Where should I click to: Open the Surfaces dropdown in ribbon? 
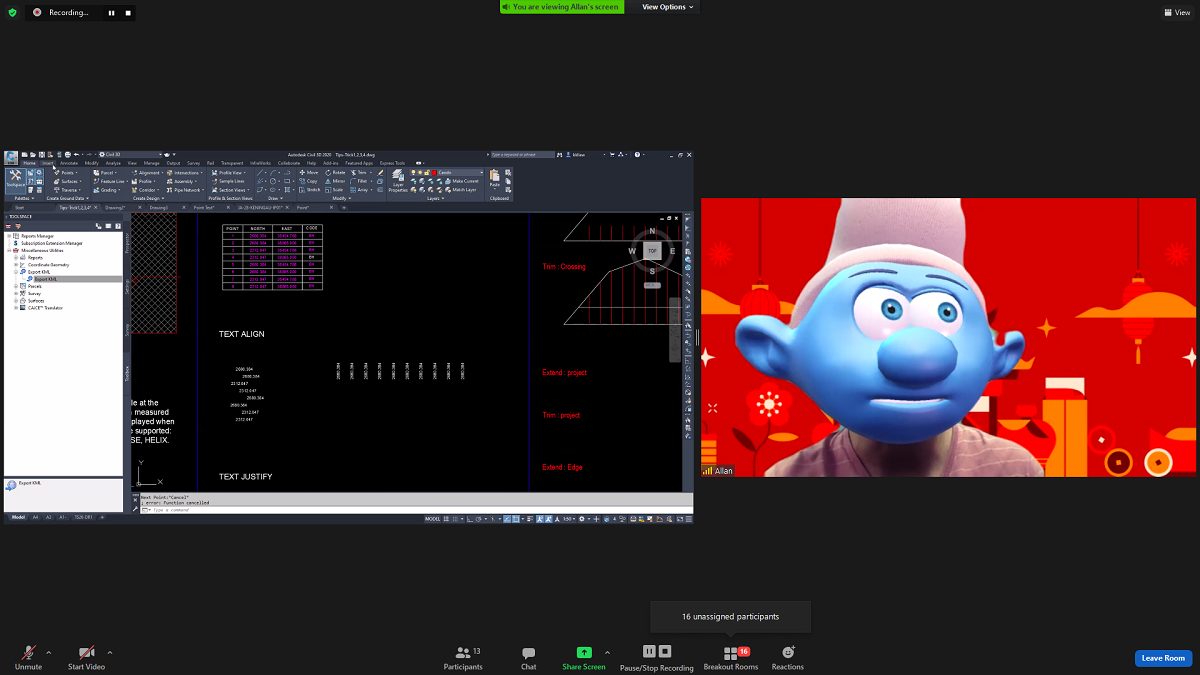[x=68, y=181]
